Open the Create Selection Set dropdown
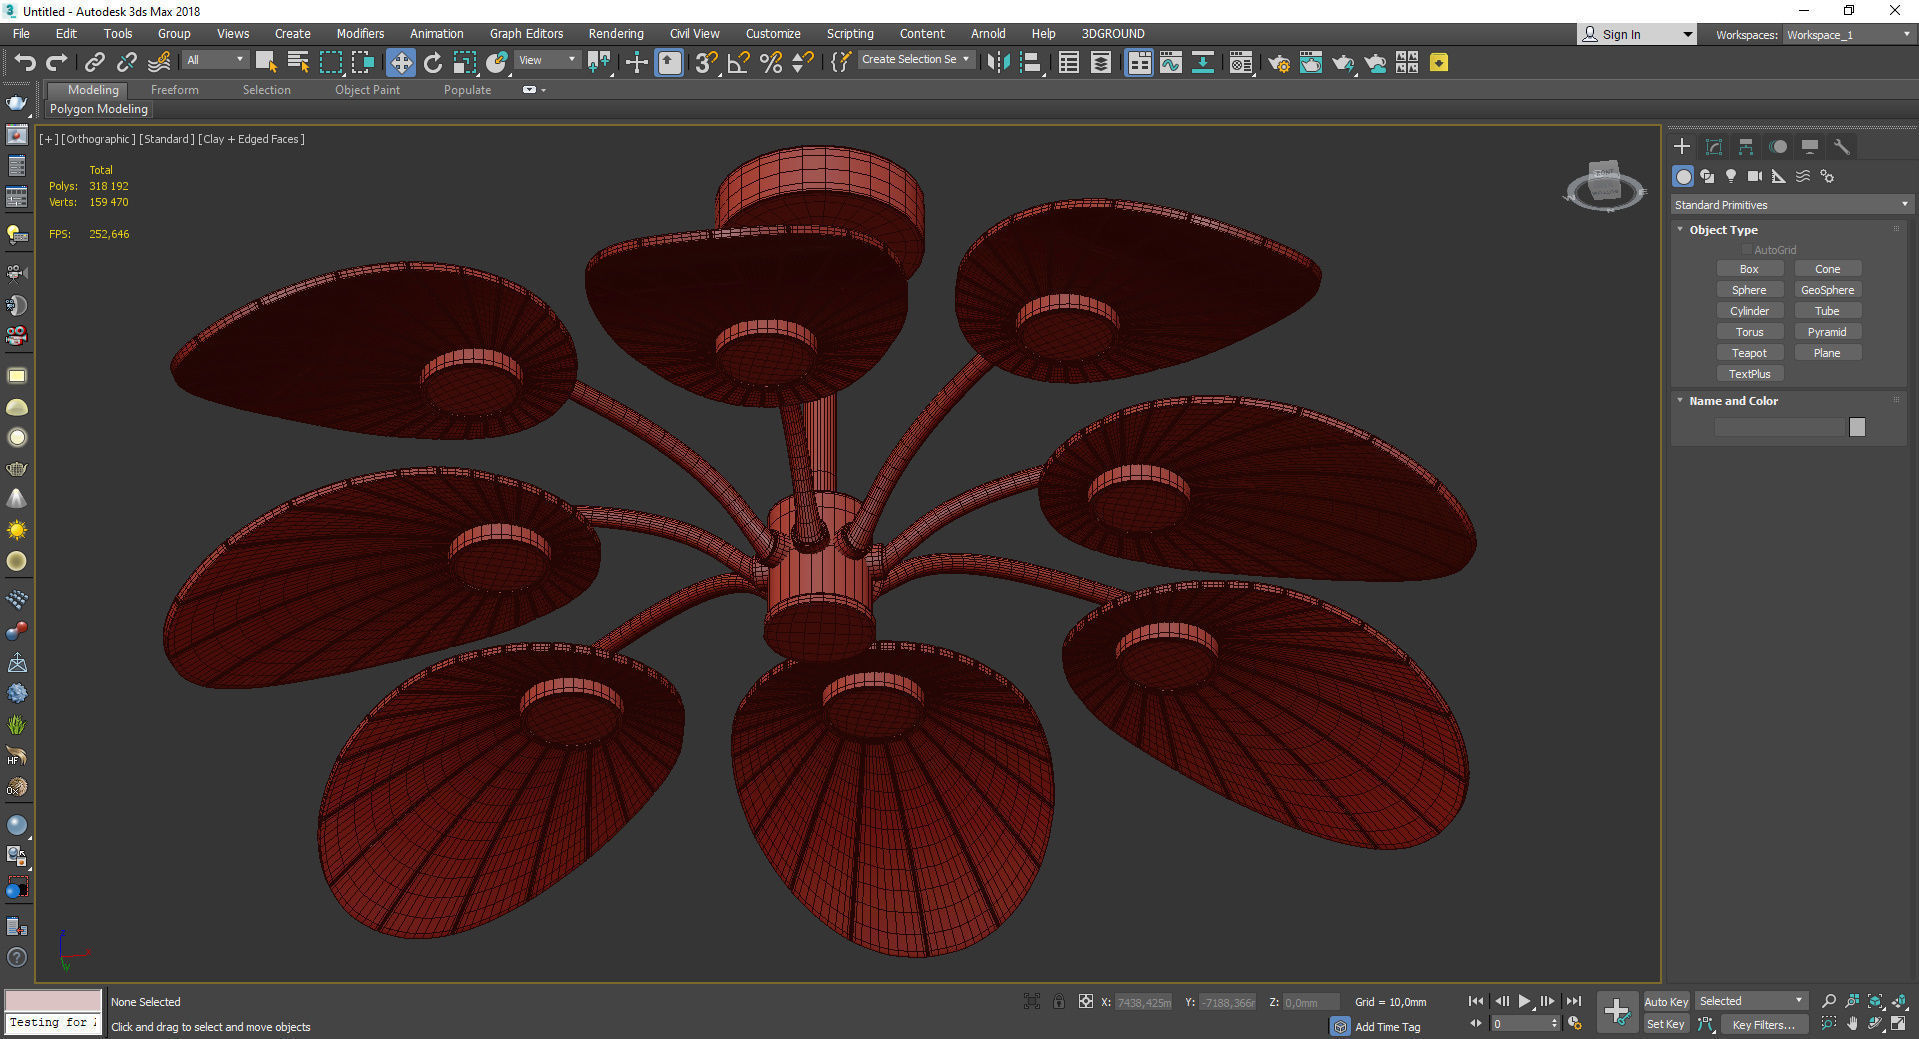 [915, 59]
